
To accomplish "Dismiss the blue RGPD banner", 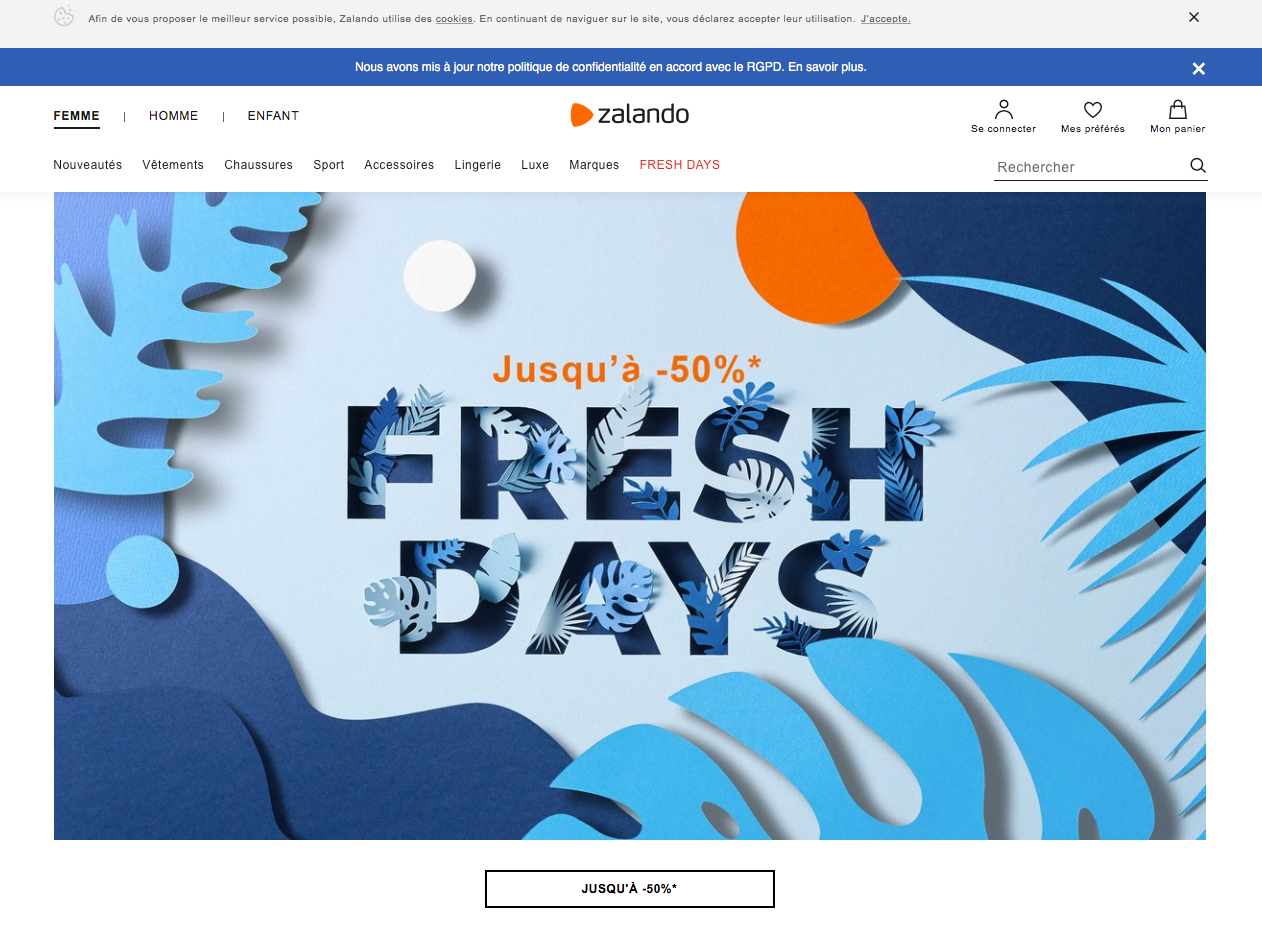I will pyautogui.click(x=1199, y=68).
